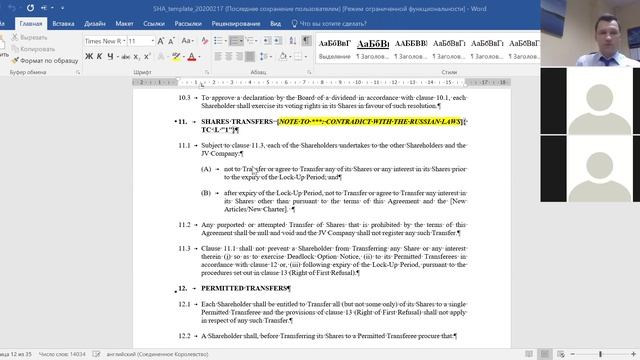Viewport: 640px width, 360px height.
Task: Toggle Bold (Ж) formatting
Action: click(x=89, y=57)
